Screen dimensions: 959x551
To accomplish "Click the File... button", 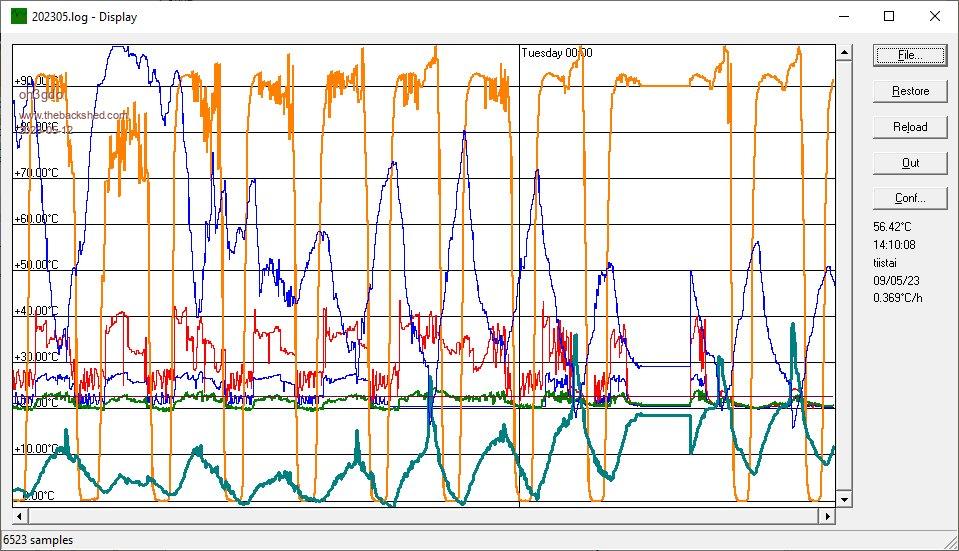I will [909, 55].
